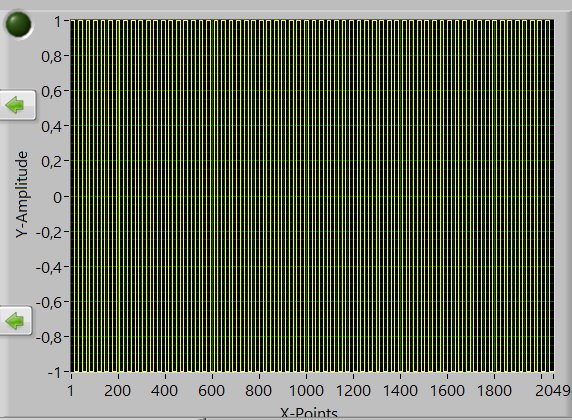Click the Y-axis value -0,8

[x=49, y=338]
